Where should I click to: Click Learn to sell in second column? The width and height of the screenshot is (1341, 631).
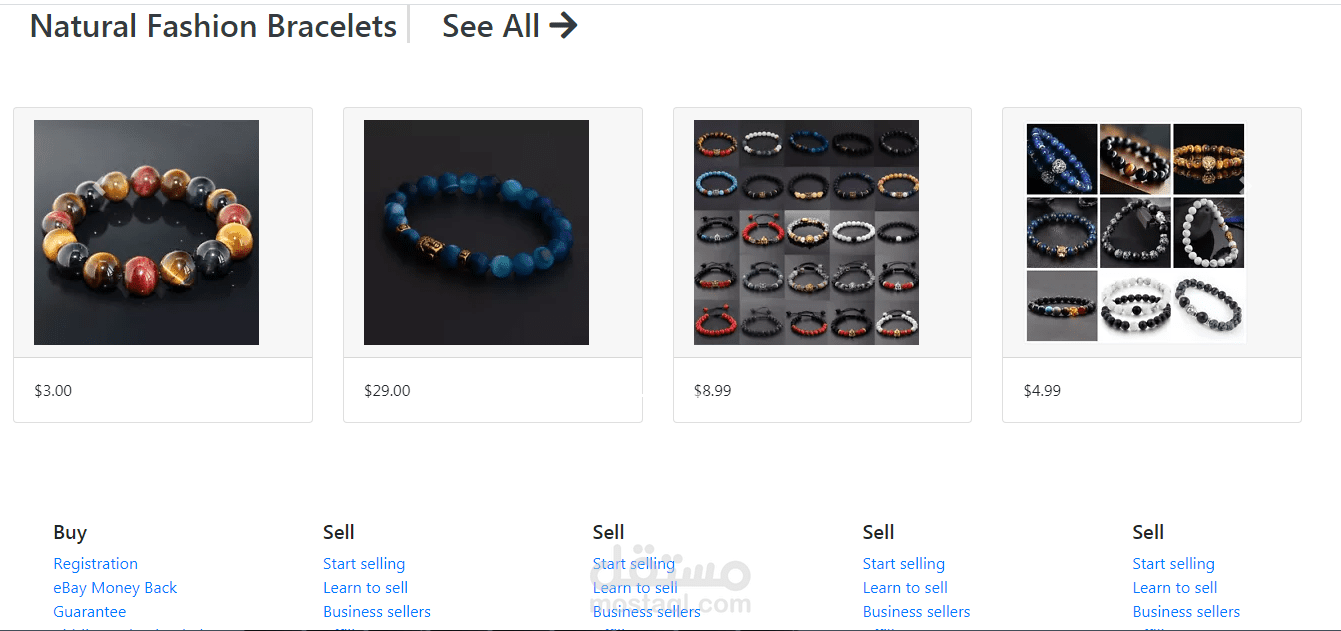click(365, 588)
